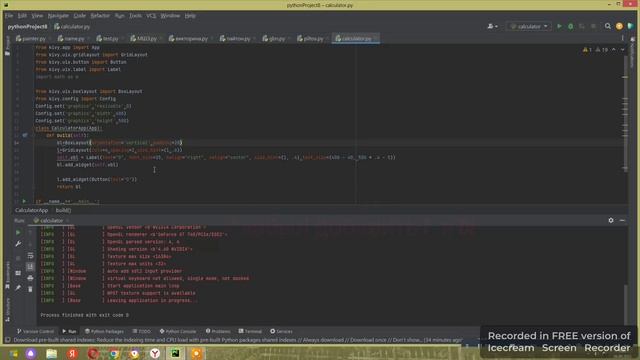Open the Python Packages tool window
The width and height of the screenshot is (640, 360).
[x=104, y=331]
